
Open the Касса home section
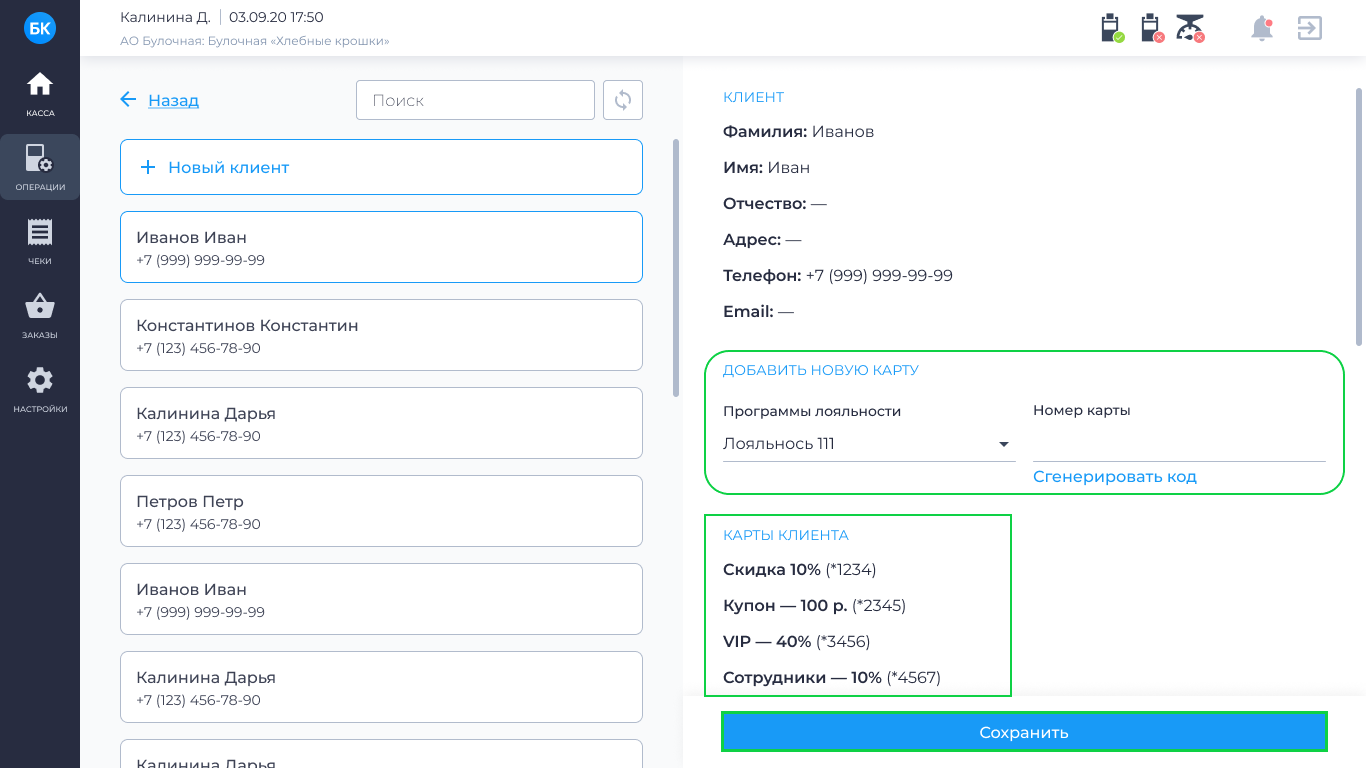tap(40, 94)
